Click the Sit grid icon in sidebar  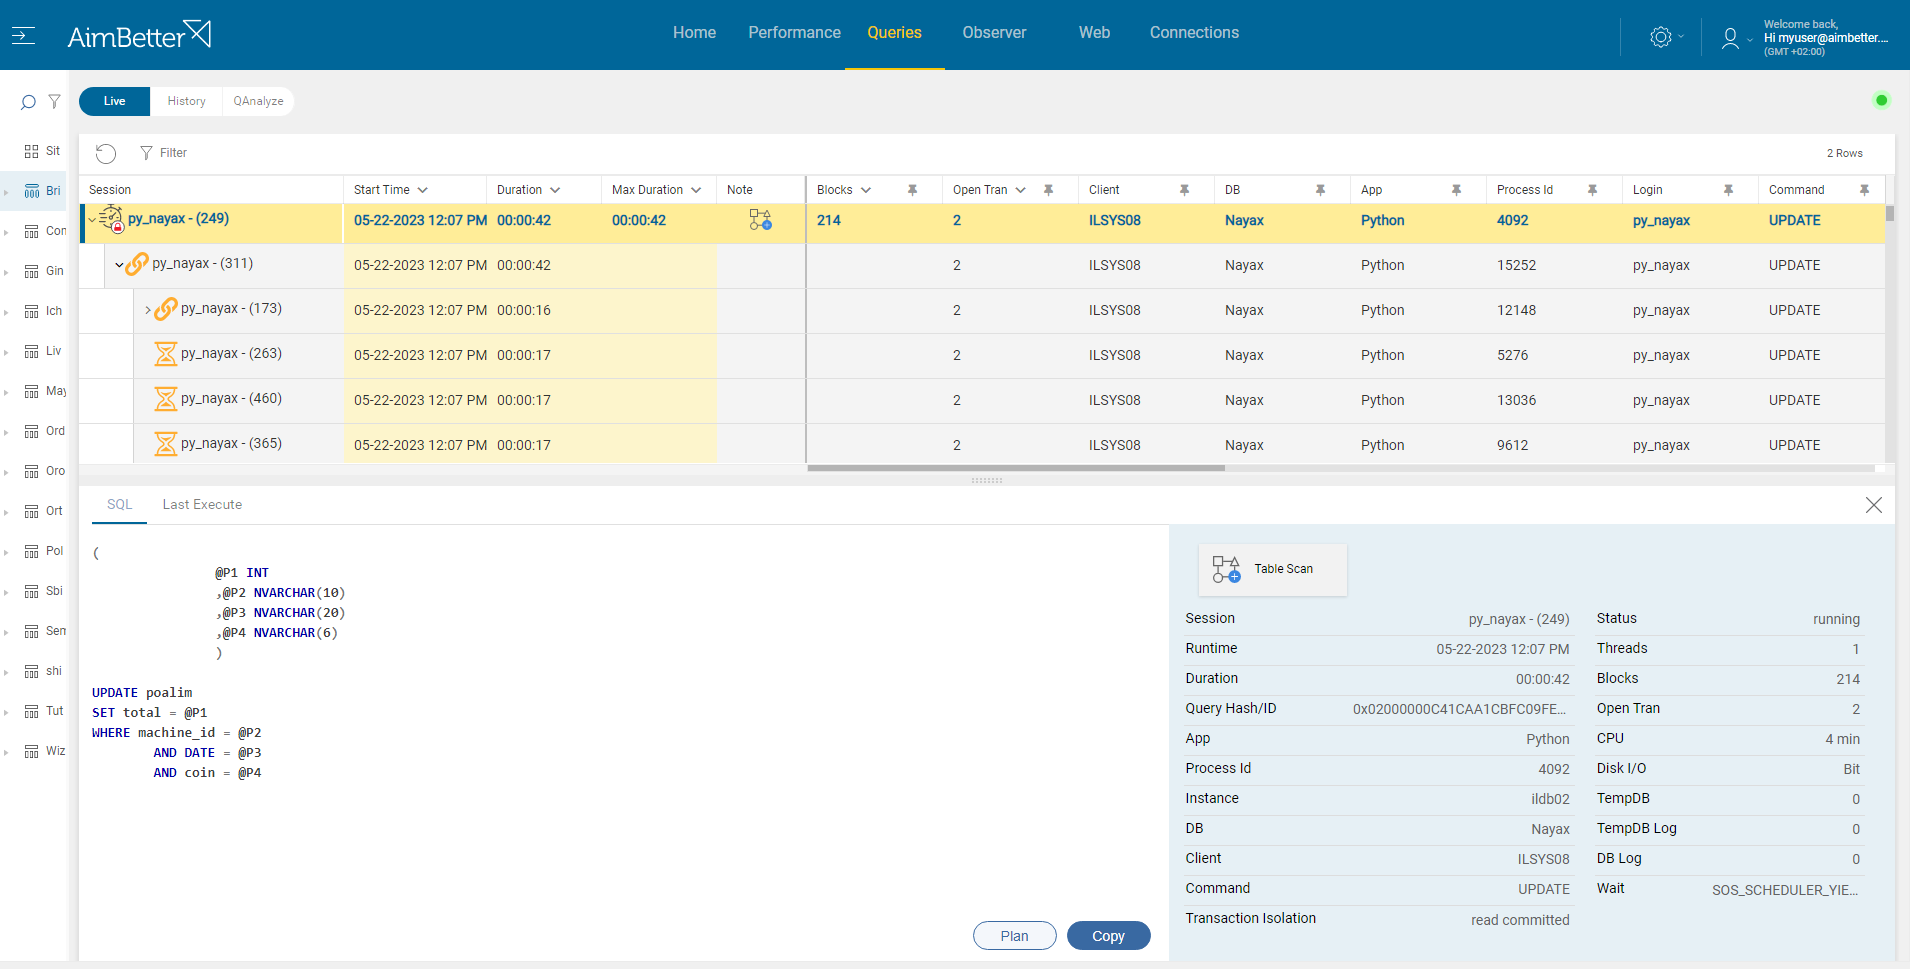[x=32, y=151]
